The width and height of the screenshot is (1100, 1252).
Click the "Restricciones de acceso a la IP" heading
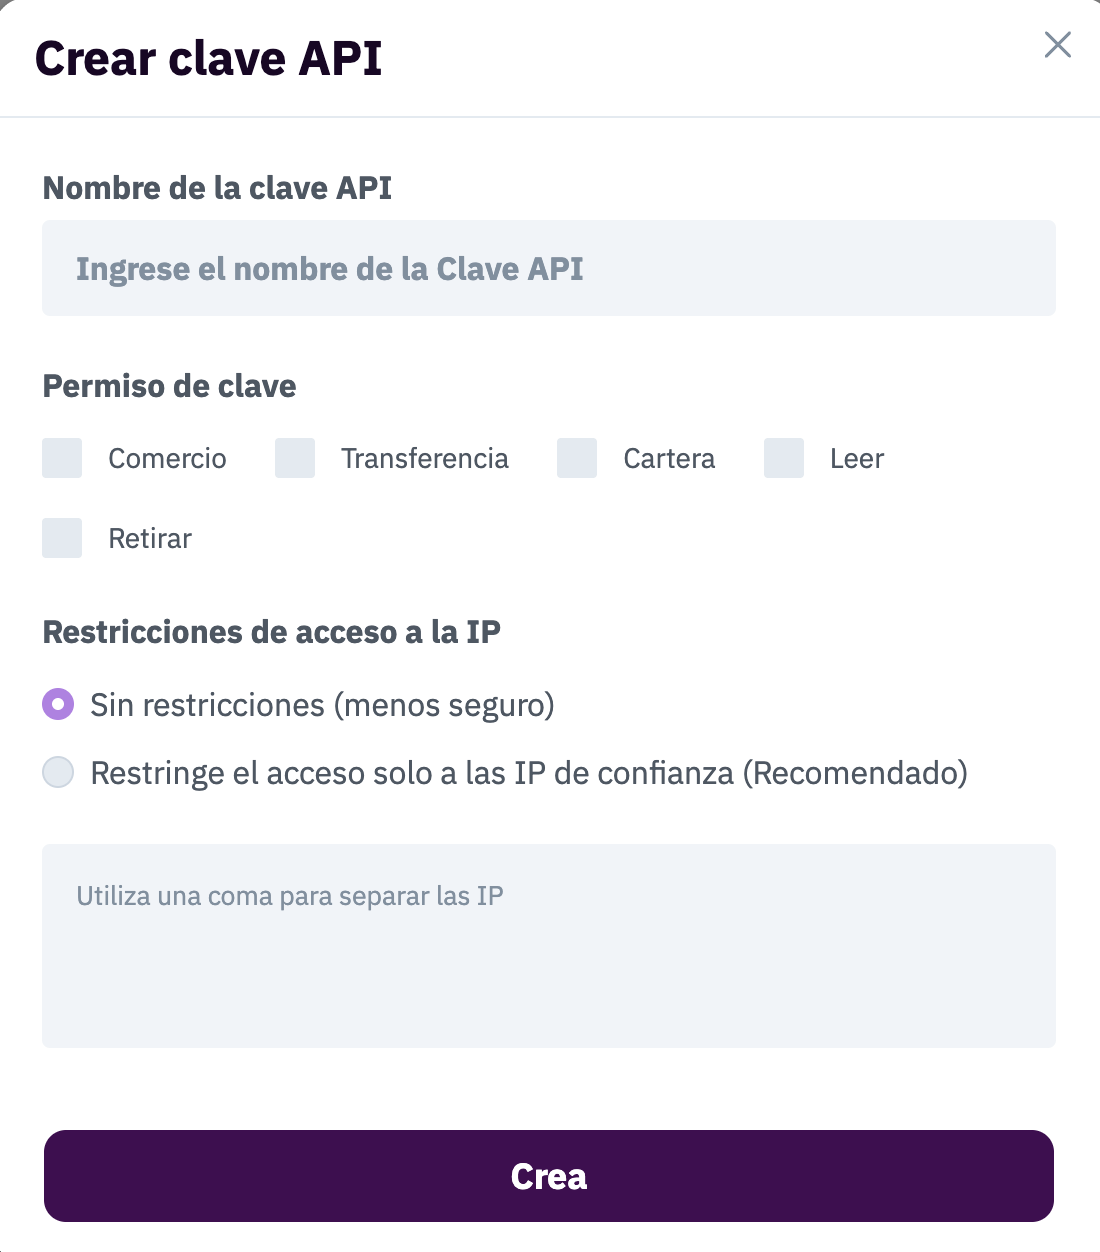pyautogui.click(x=271, y=632)
